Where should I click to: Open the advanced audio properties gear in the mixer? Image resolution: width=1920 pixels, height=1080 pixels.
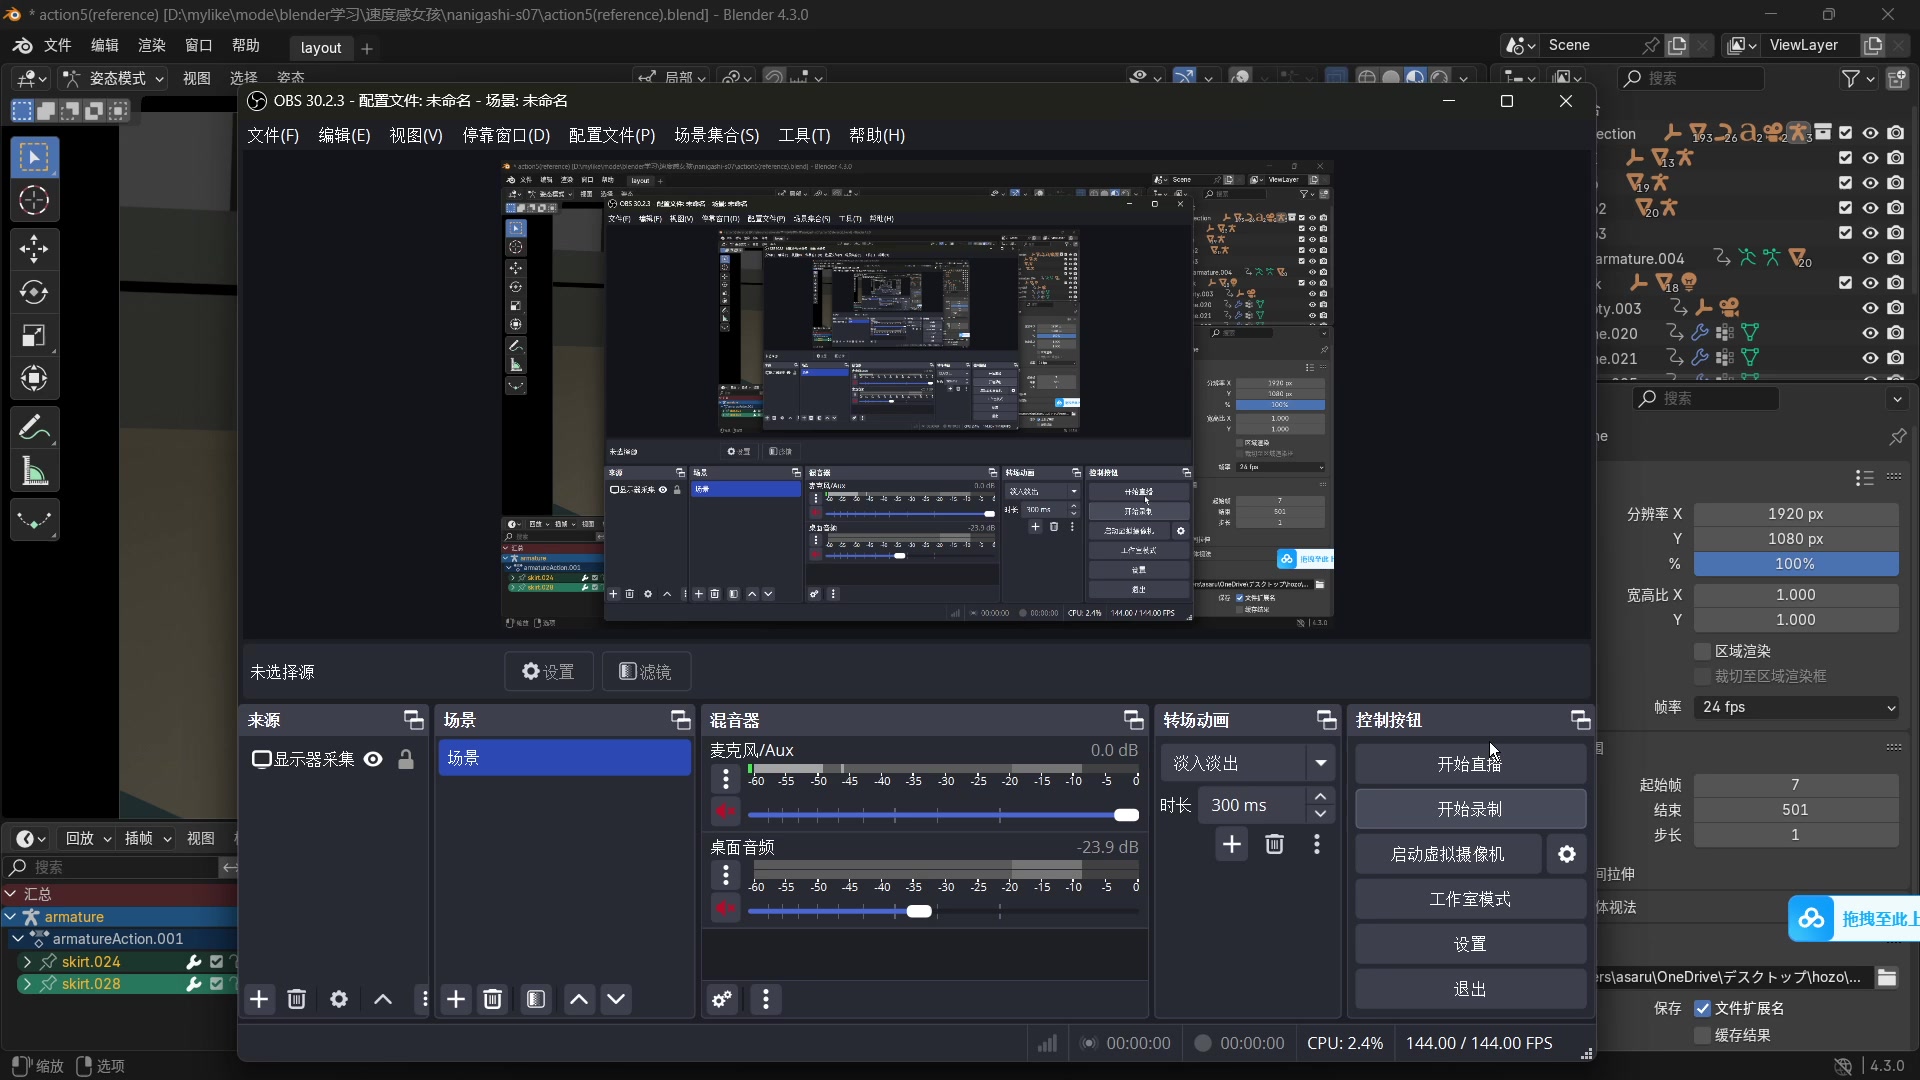(721, 999)
